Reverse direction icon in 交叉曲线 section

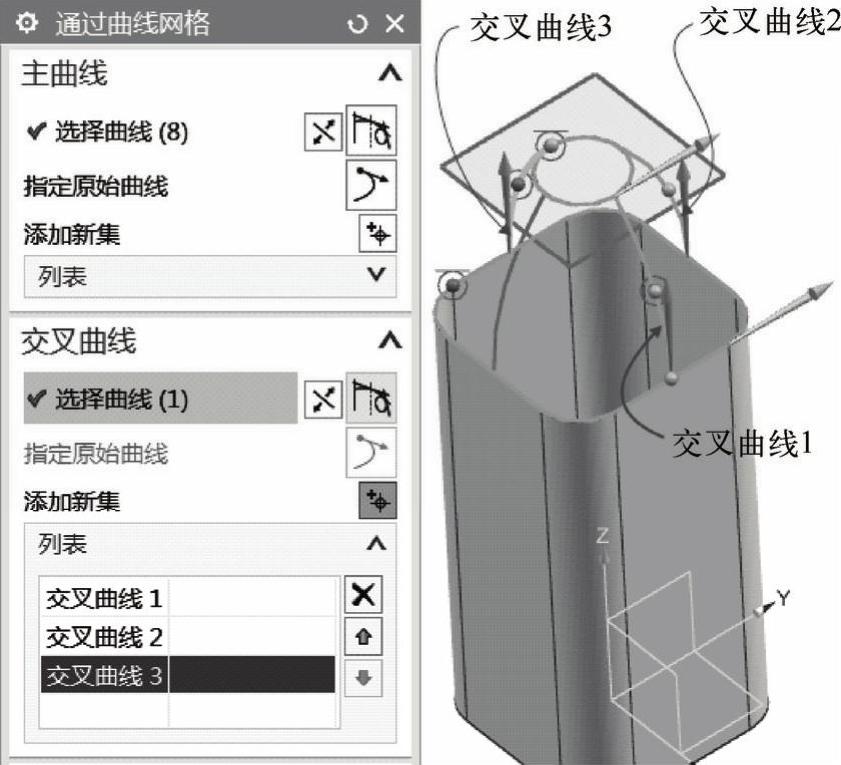coord(323,399)
